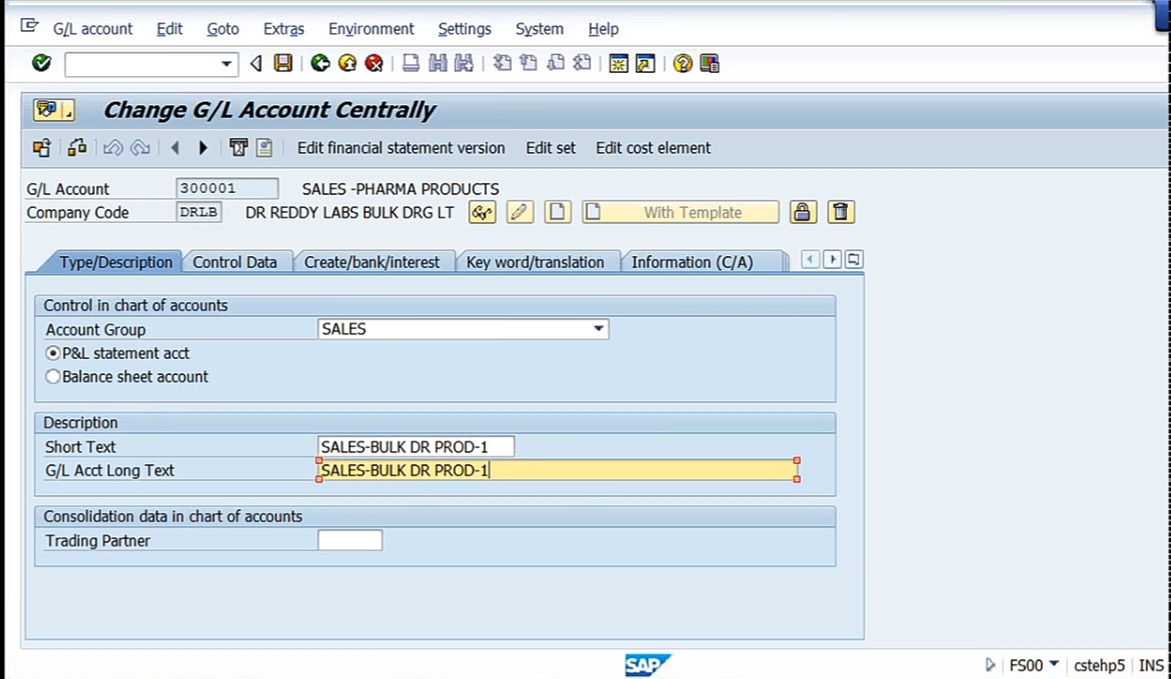Click the hierarchy tree toolbar icon

click(77, 148)
